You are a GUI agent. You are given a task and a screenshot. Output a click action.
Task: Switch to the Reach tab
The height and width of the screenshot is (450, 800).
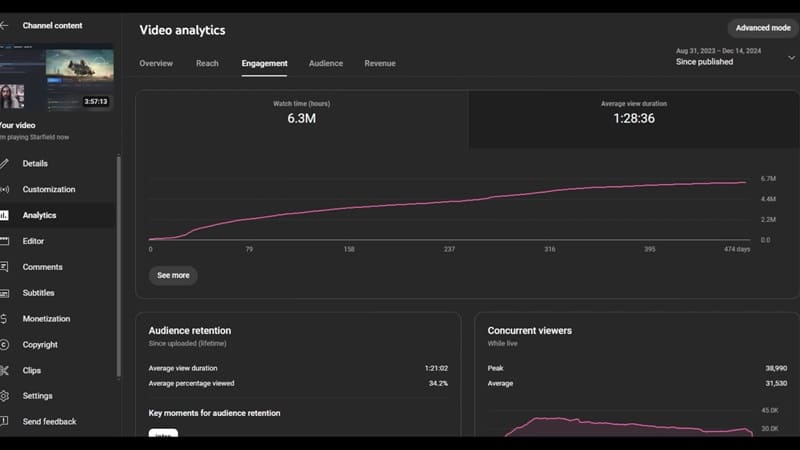(x=207, y=63)
